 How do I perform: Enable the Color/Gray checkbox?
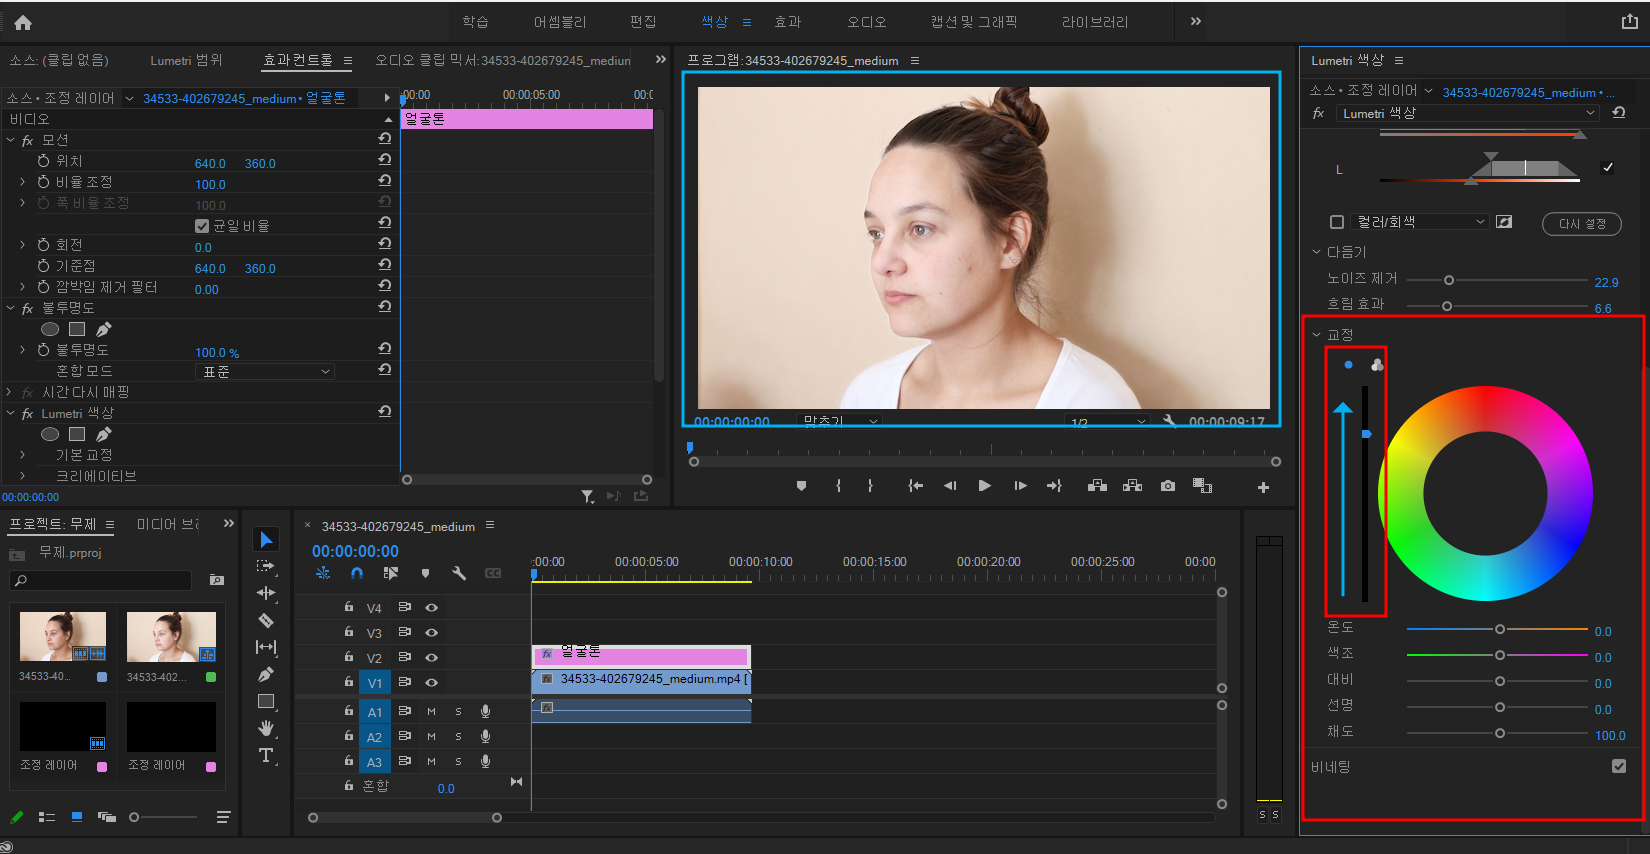pyautogui.click(x=1336, y=222)
